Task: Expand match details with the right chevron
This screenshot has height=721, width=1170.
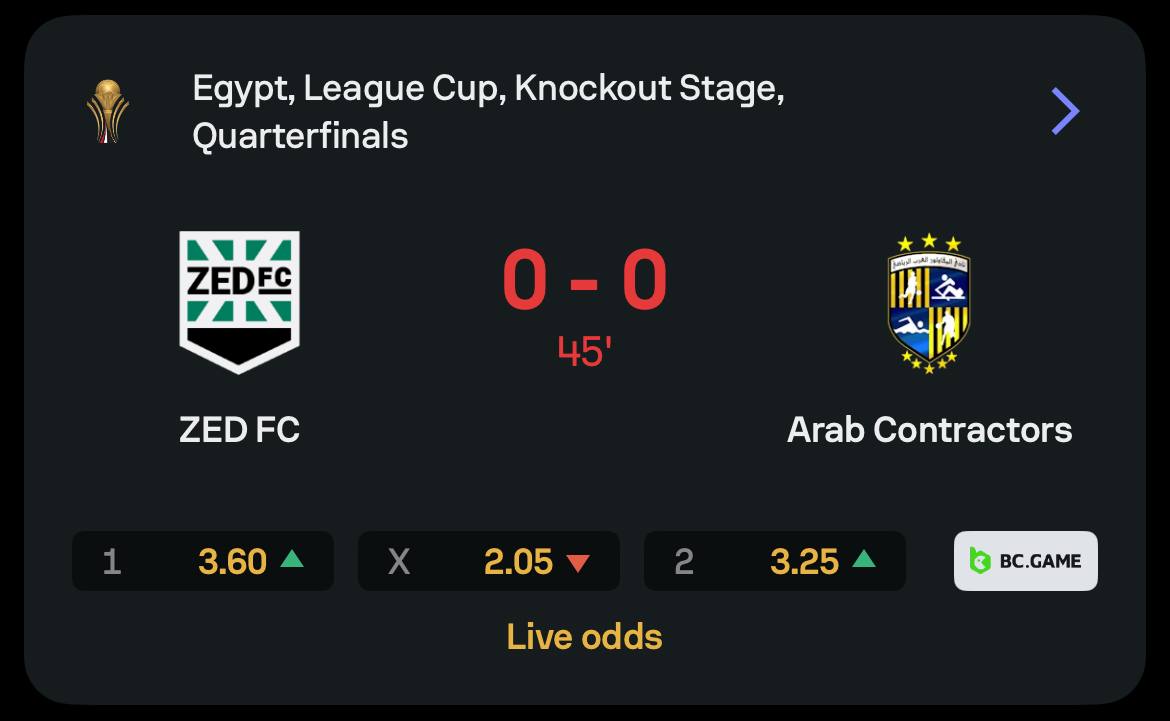Action: (1065, 111)
